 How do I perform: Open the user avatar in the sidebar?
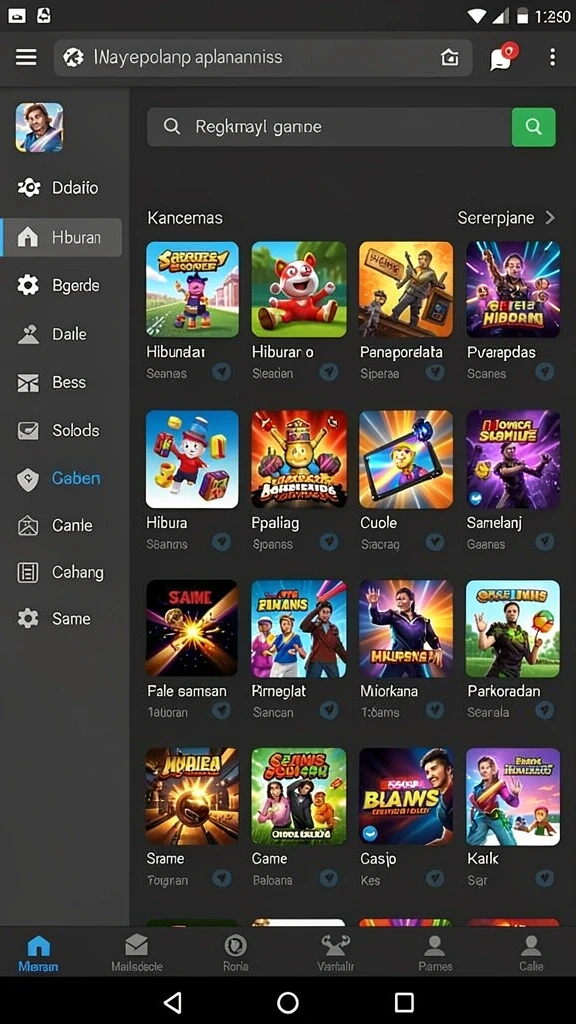pos(39,127)
